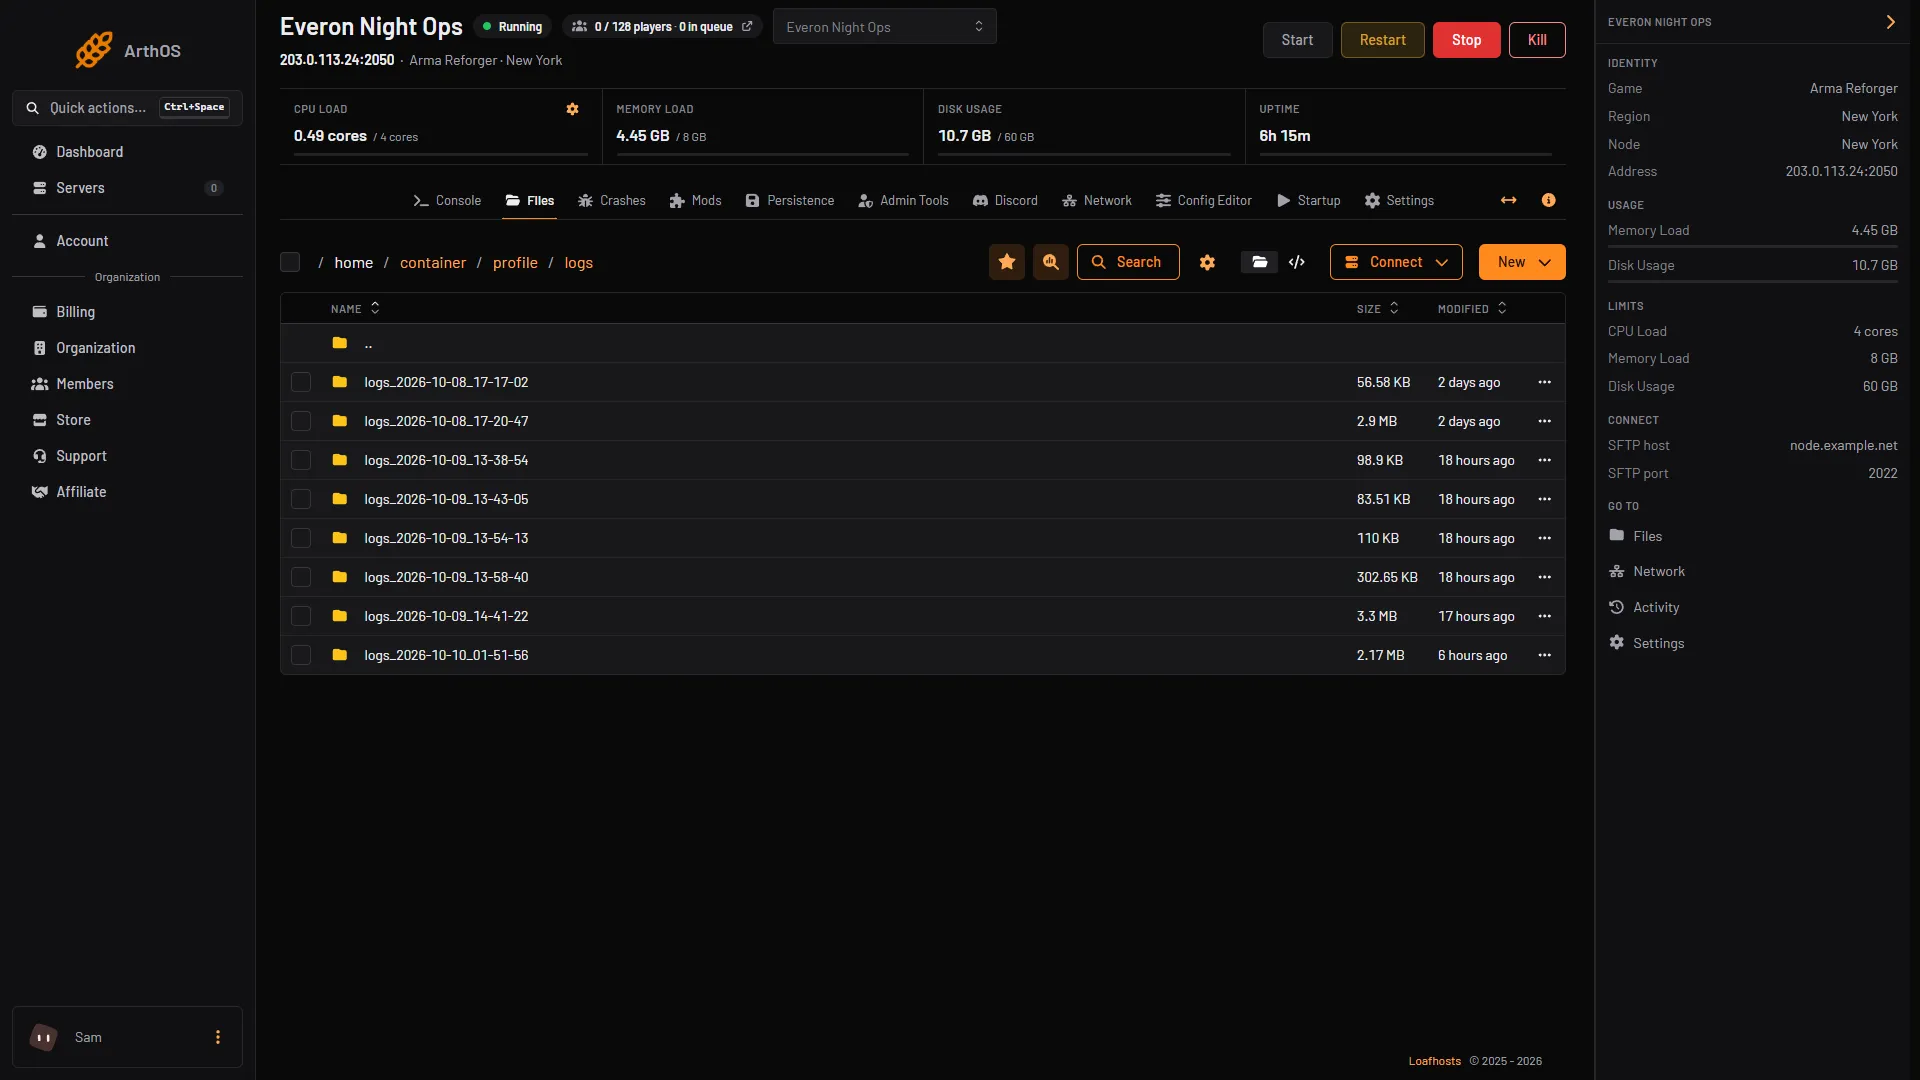Image resolution: width=1920 pixels, height=1080 pixels.
Task: Go to Activity in the side panel
Action: tap(1645, 607)
